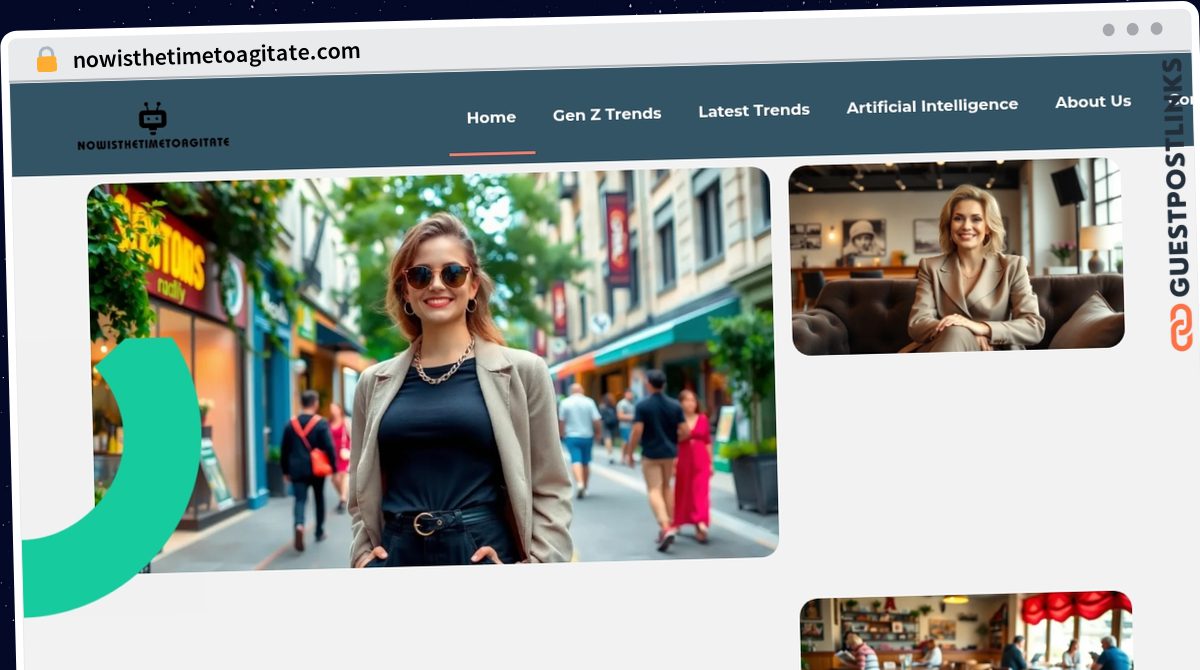The height and width of the screenshot is (670, 1200).
Task: Click the orange underline beneath Home
Action: point(492,153)
